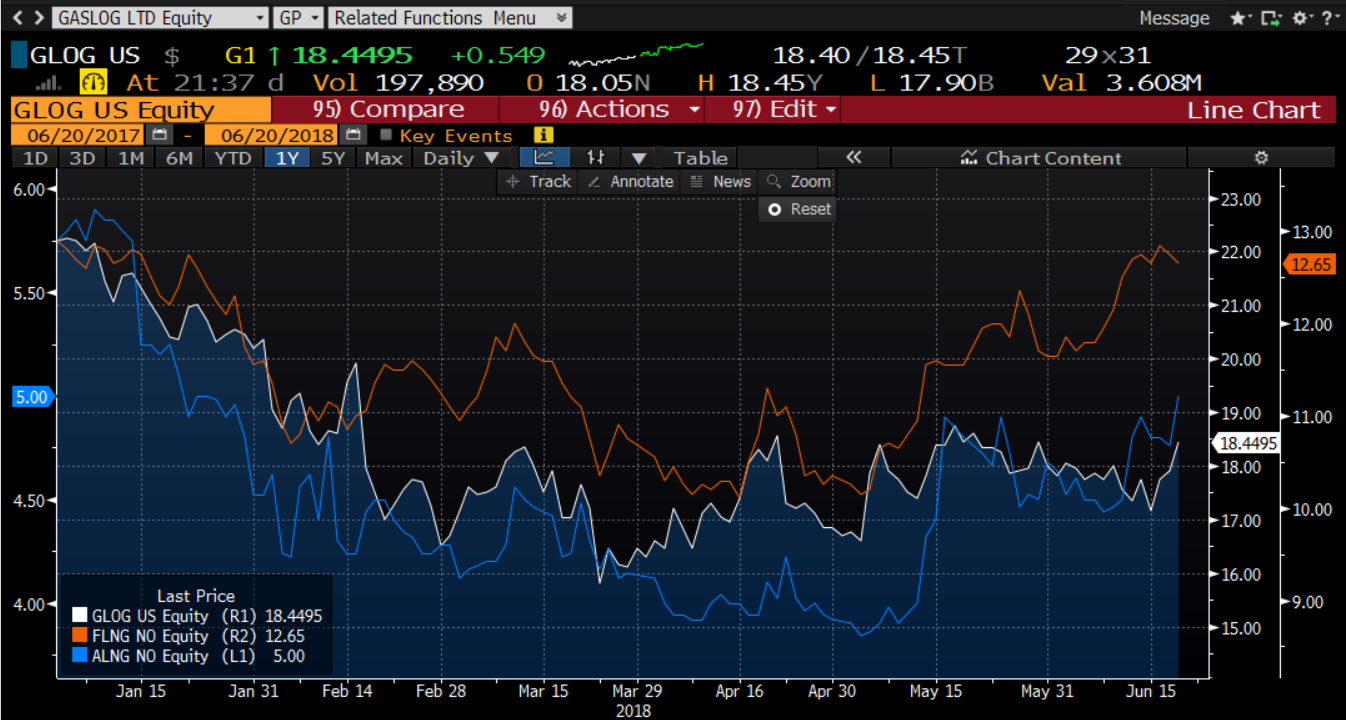Click the blue ALNG NO Equity legend swatch

coord(79,656)
